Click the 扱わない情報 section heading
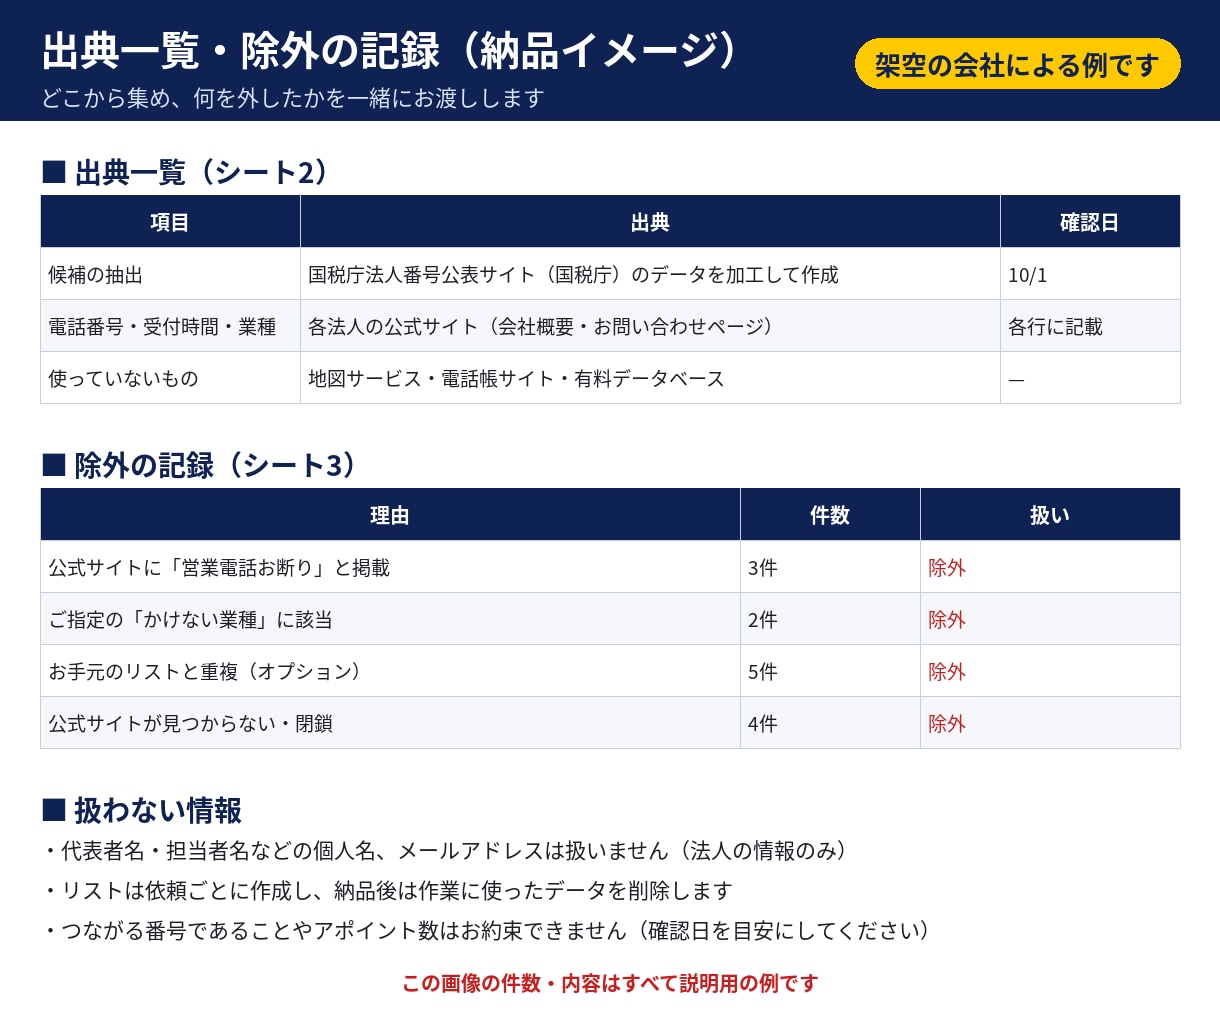The image size is (1220, 1016). [142, 809]
